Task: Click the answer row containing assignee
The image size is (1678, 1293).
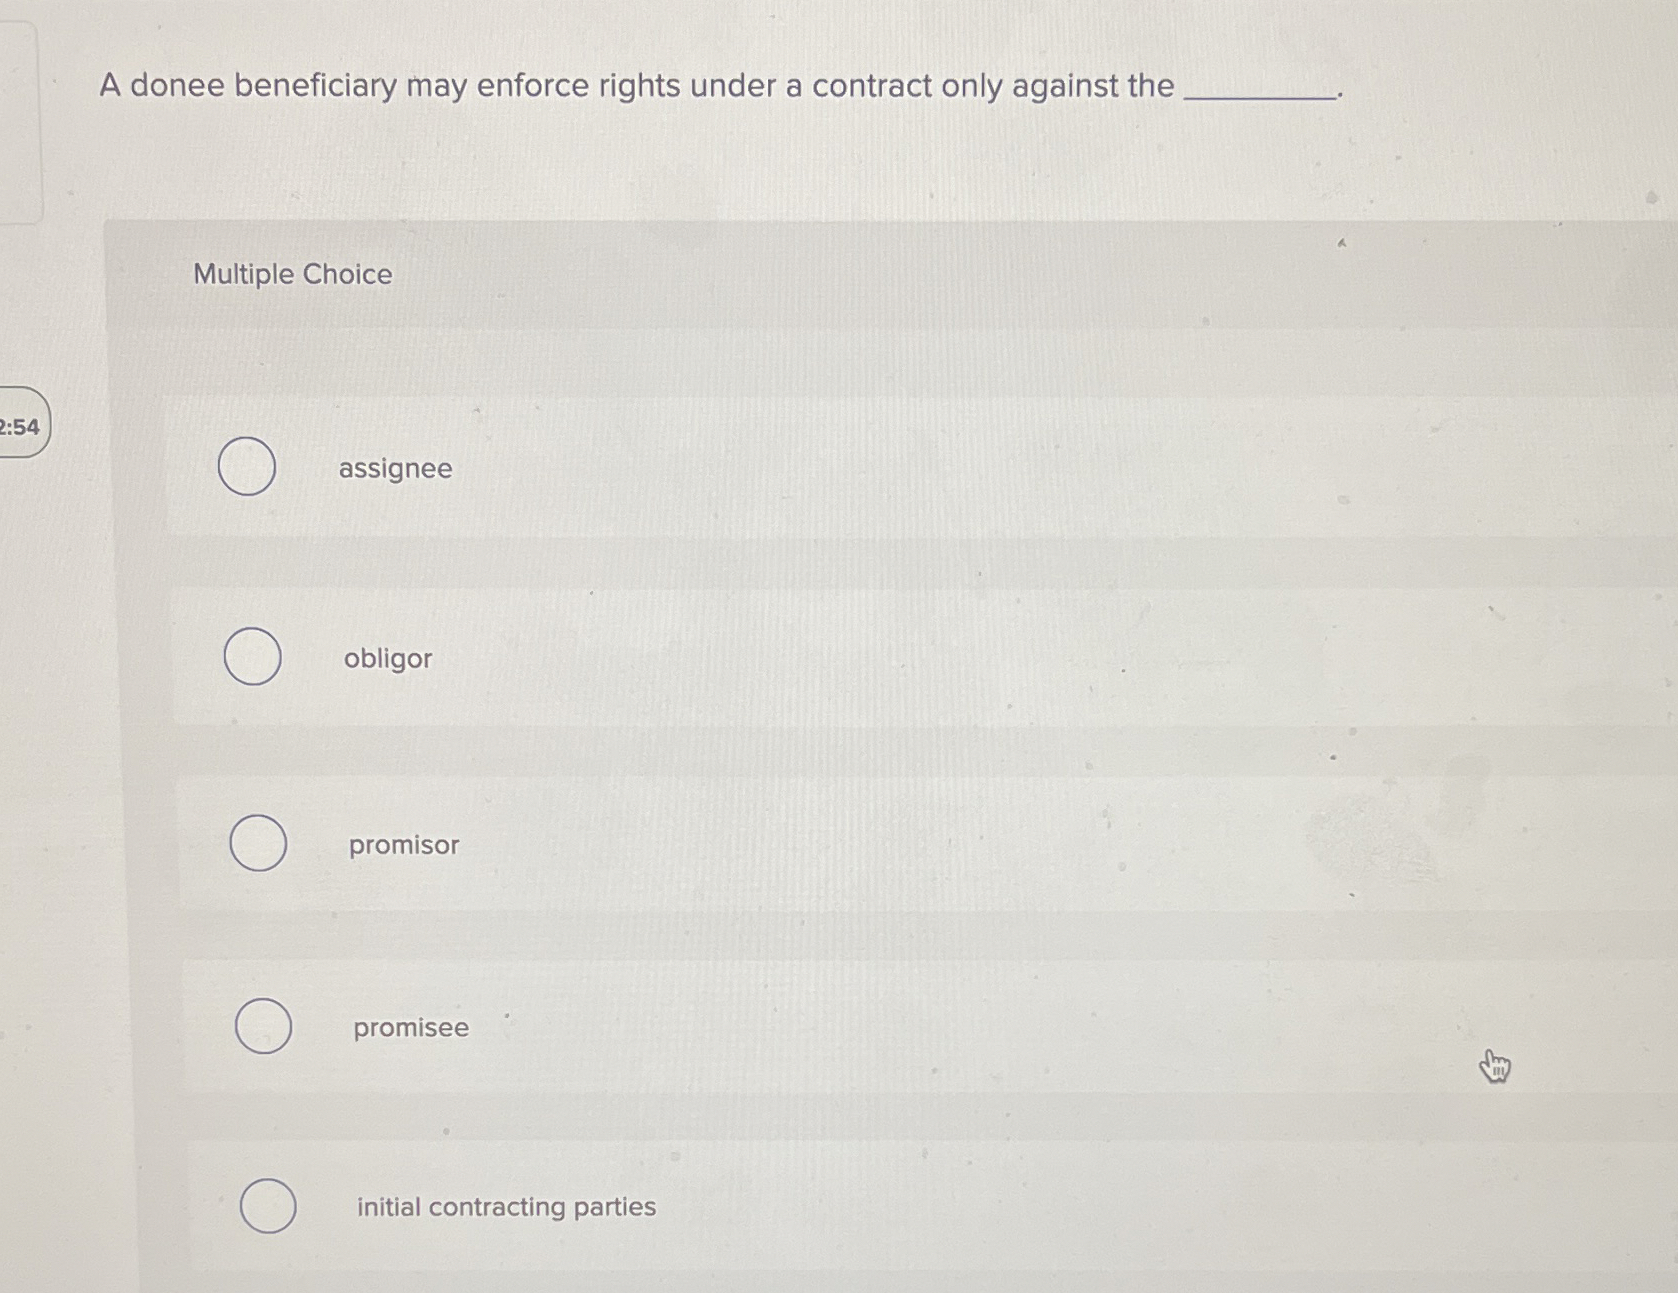Action: [700, 468]
